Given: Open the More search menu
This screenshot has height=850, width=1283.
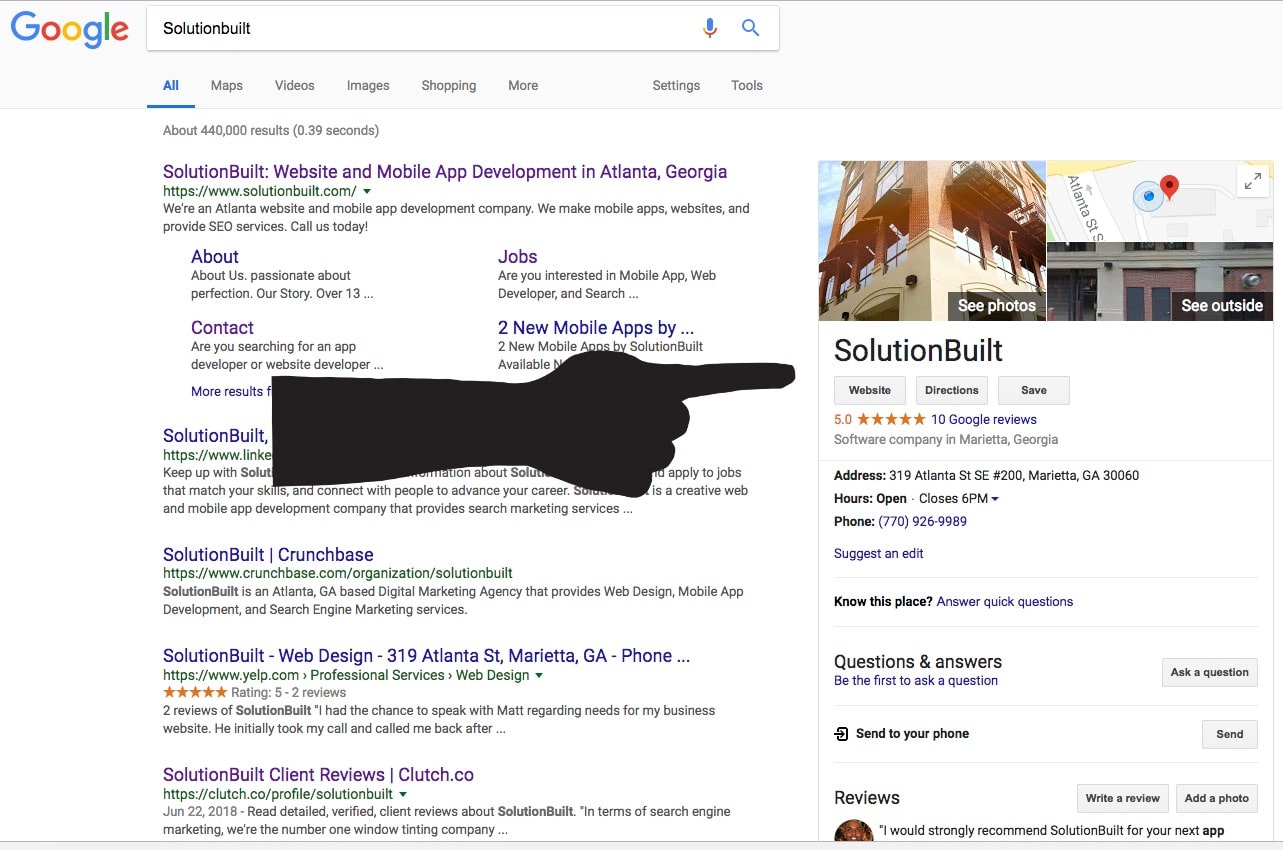Looking at the screenshot, I should 523,85.
